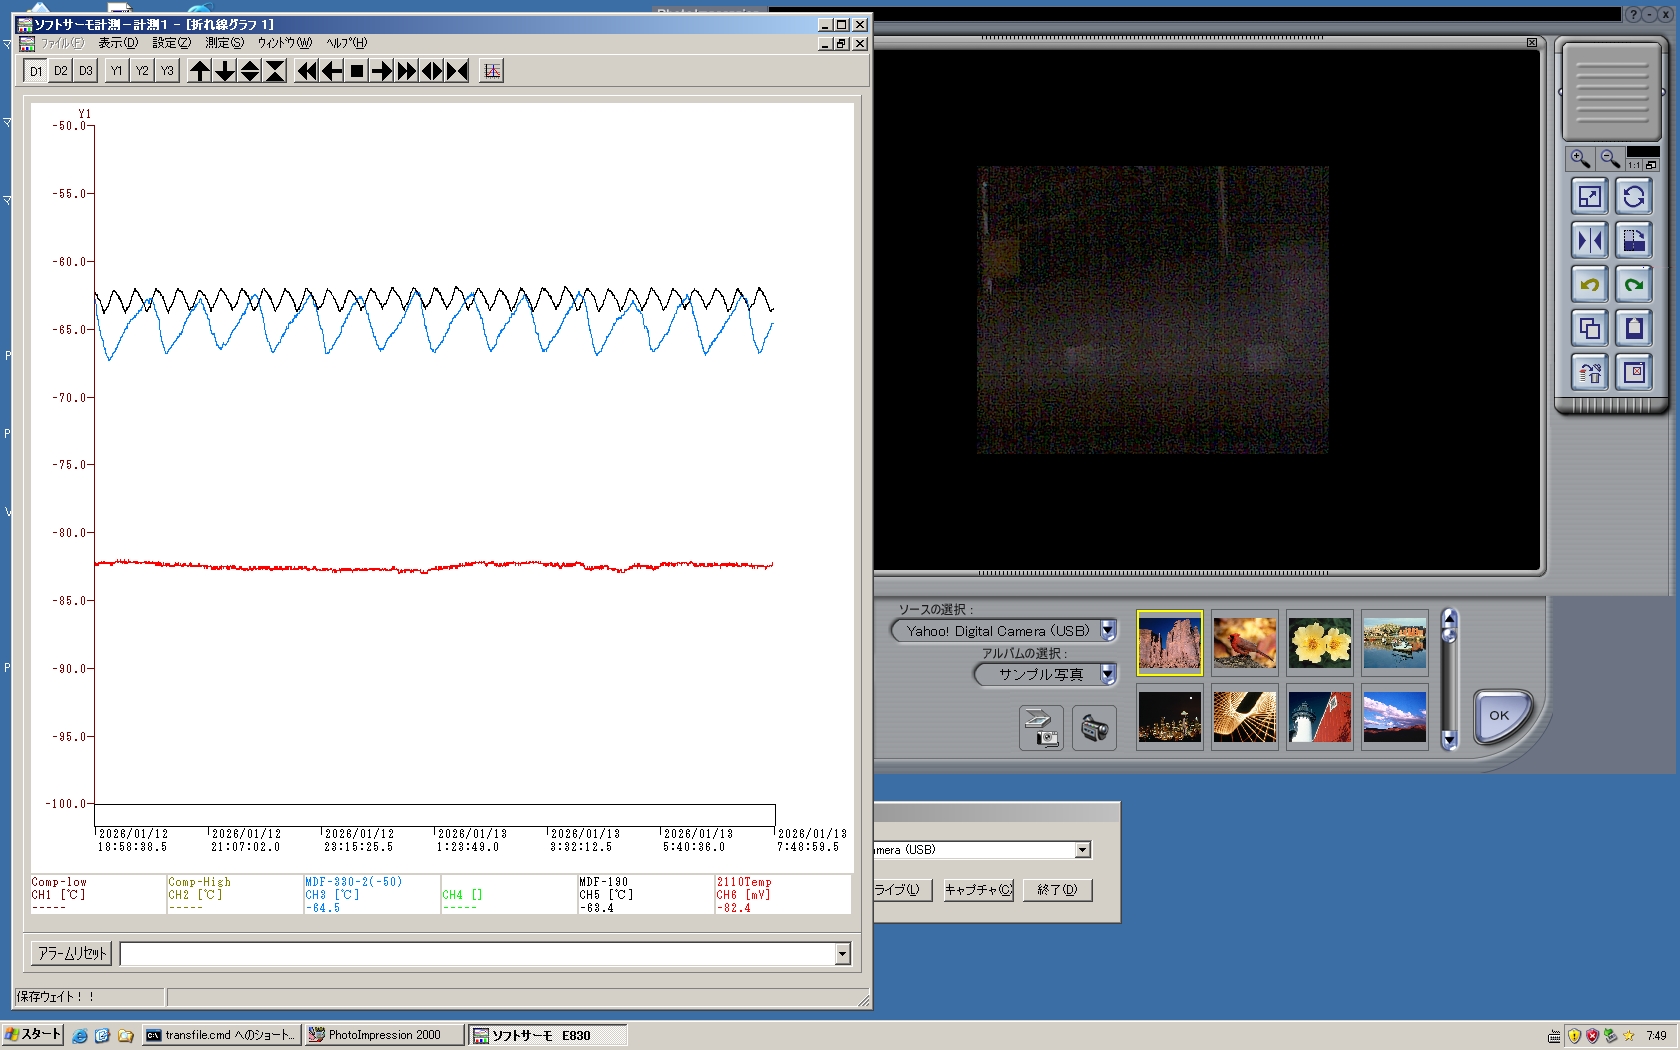Open the 測定(S) menu

pyautogui.click(x=224, y=43)
